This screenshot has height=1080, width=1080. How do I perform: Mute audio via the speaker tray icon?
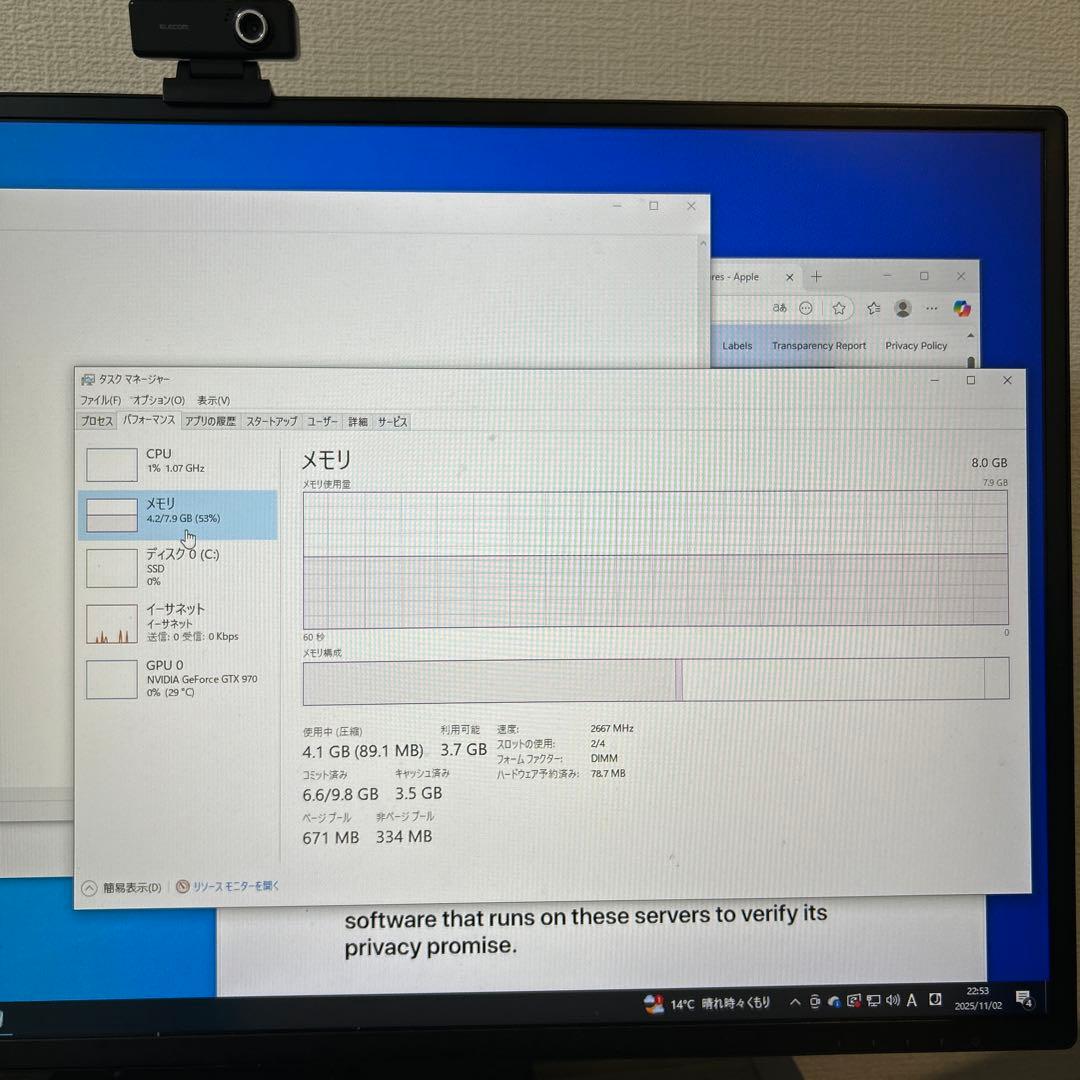point(891,1001)
